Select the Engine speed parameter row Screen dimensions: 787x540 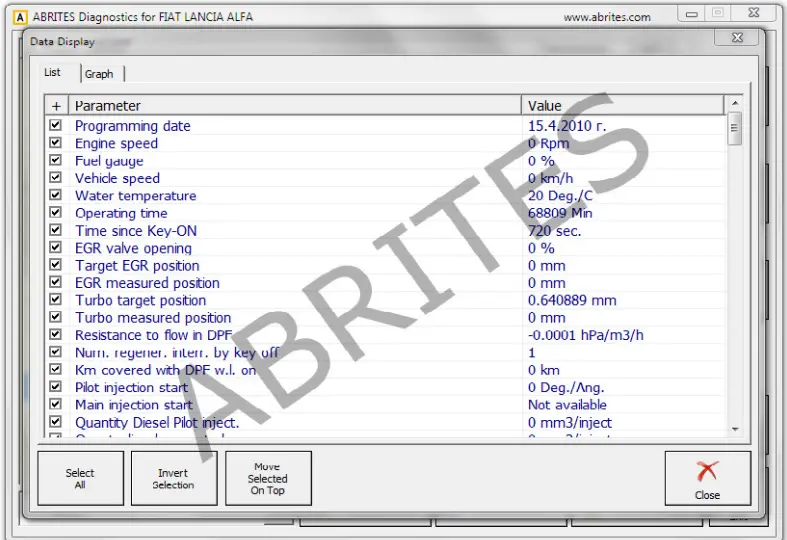coord(385,143)
